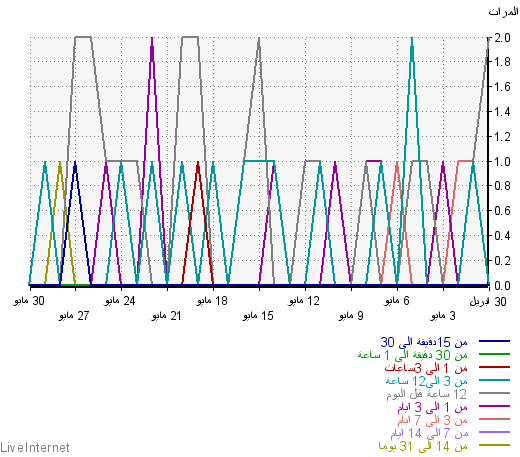Click the x-axis date "30 مايو"
The height and width of the screenshot is (457, 520).
[29, 301]
